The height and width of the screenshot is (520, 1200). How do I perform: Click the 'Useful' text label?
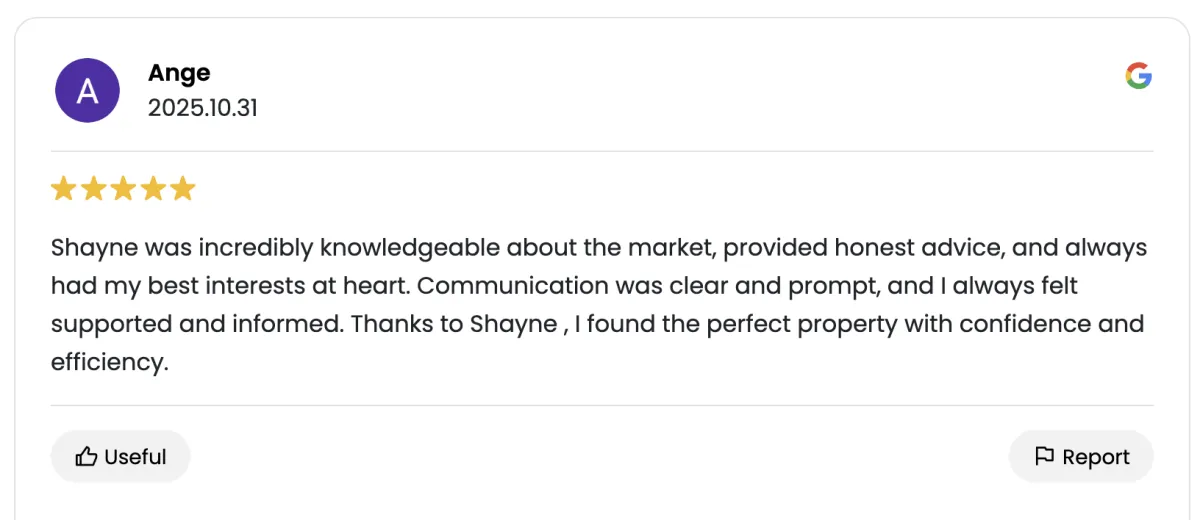(135, 457)
